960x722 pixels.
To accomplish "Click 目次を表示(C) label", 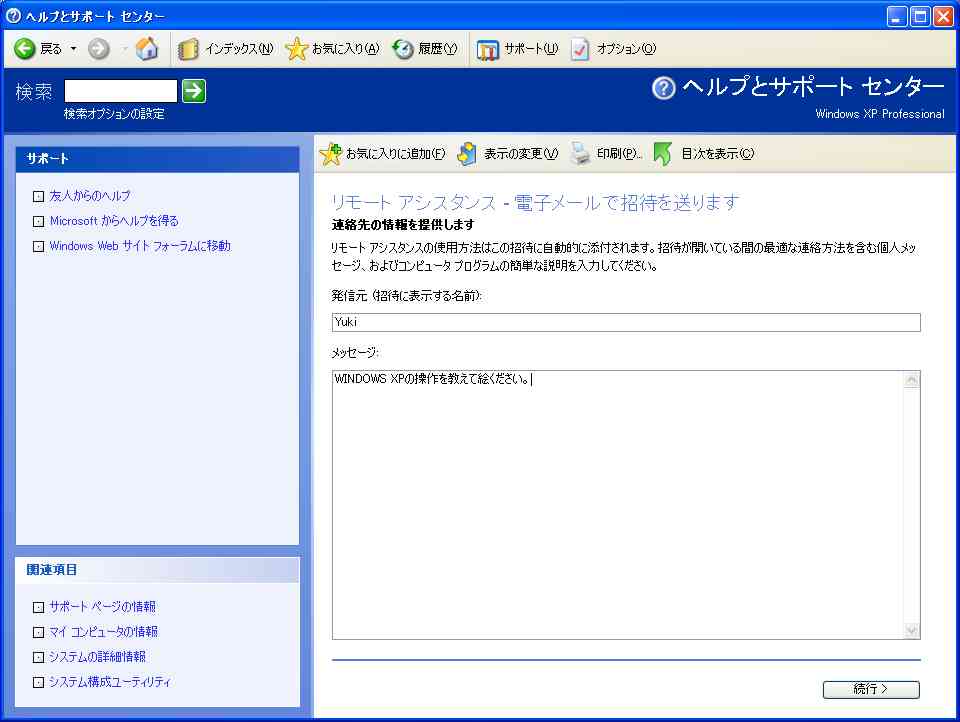I will click(x=718, y=154).
